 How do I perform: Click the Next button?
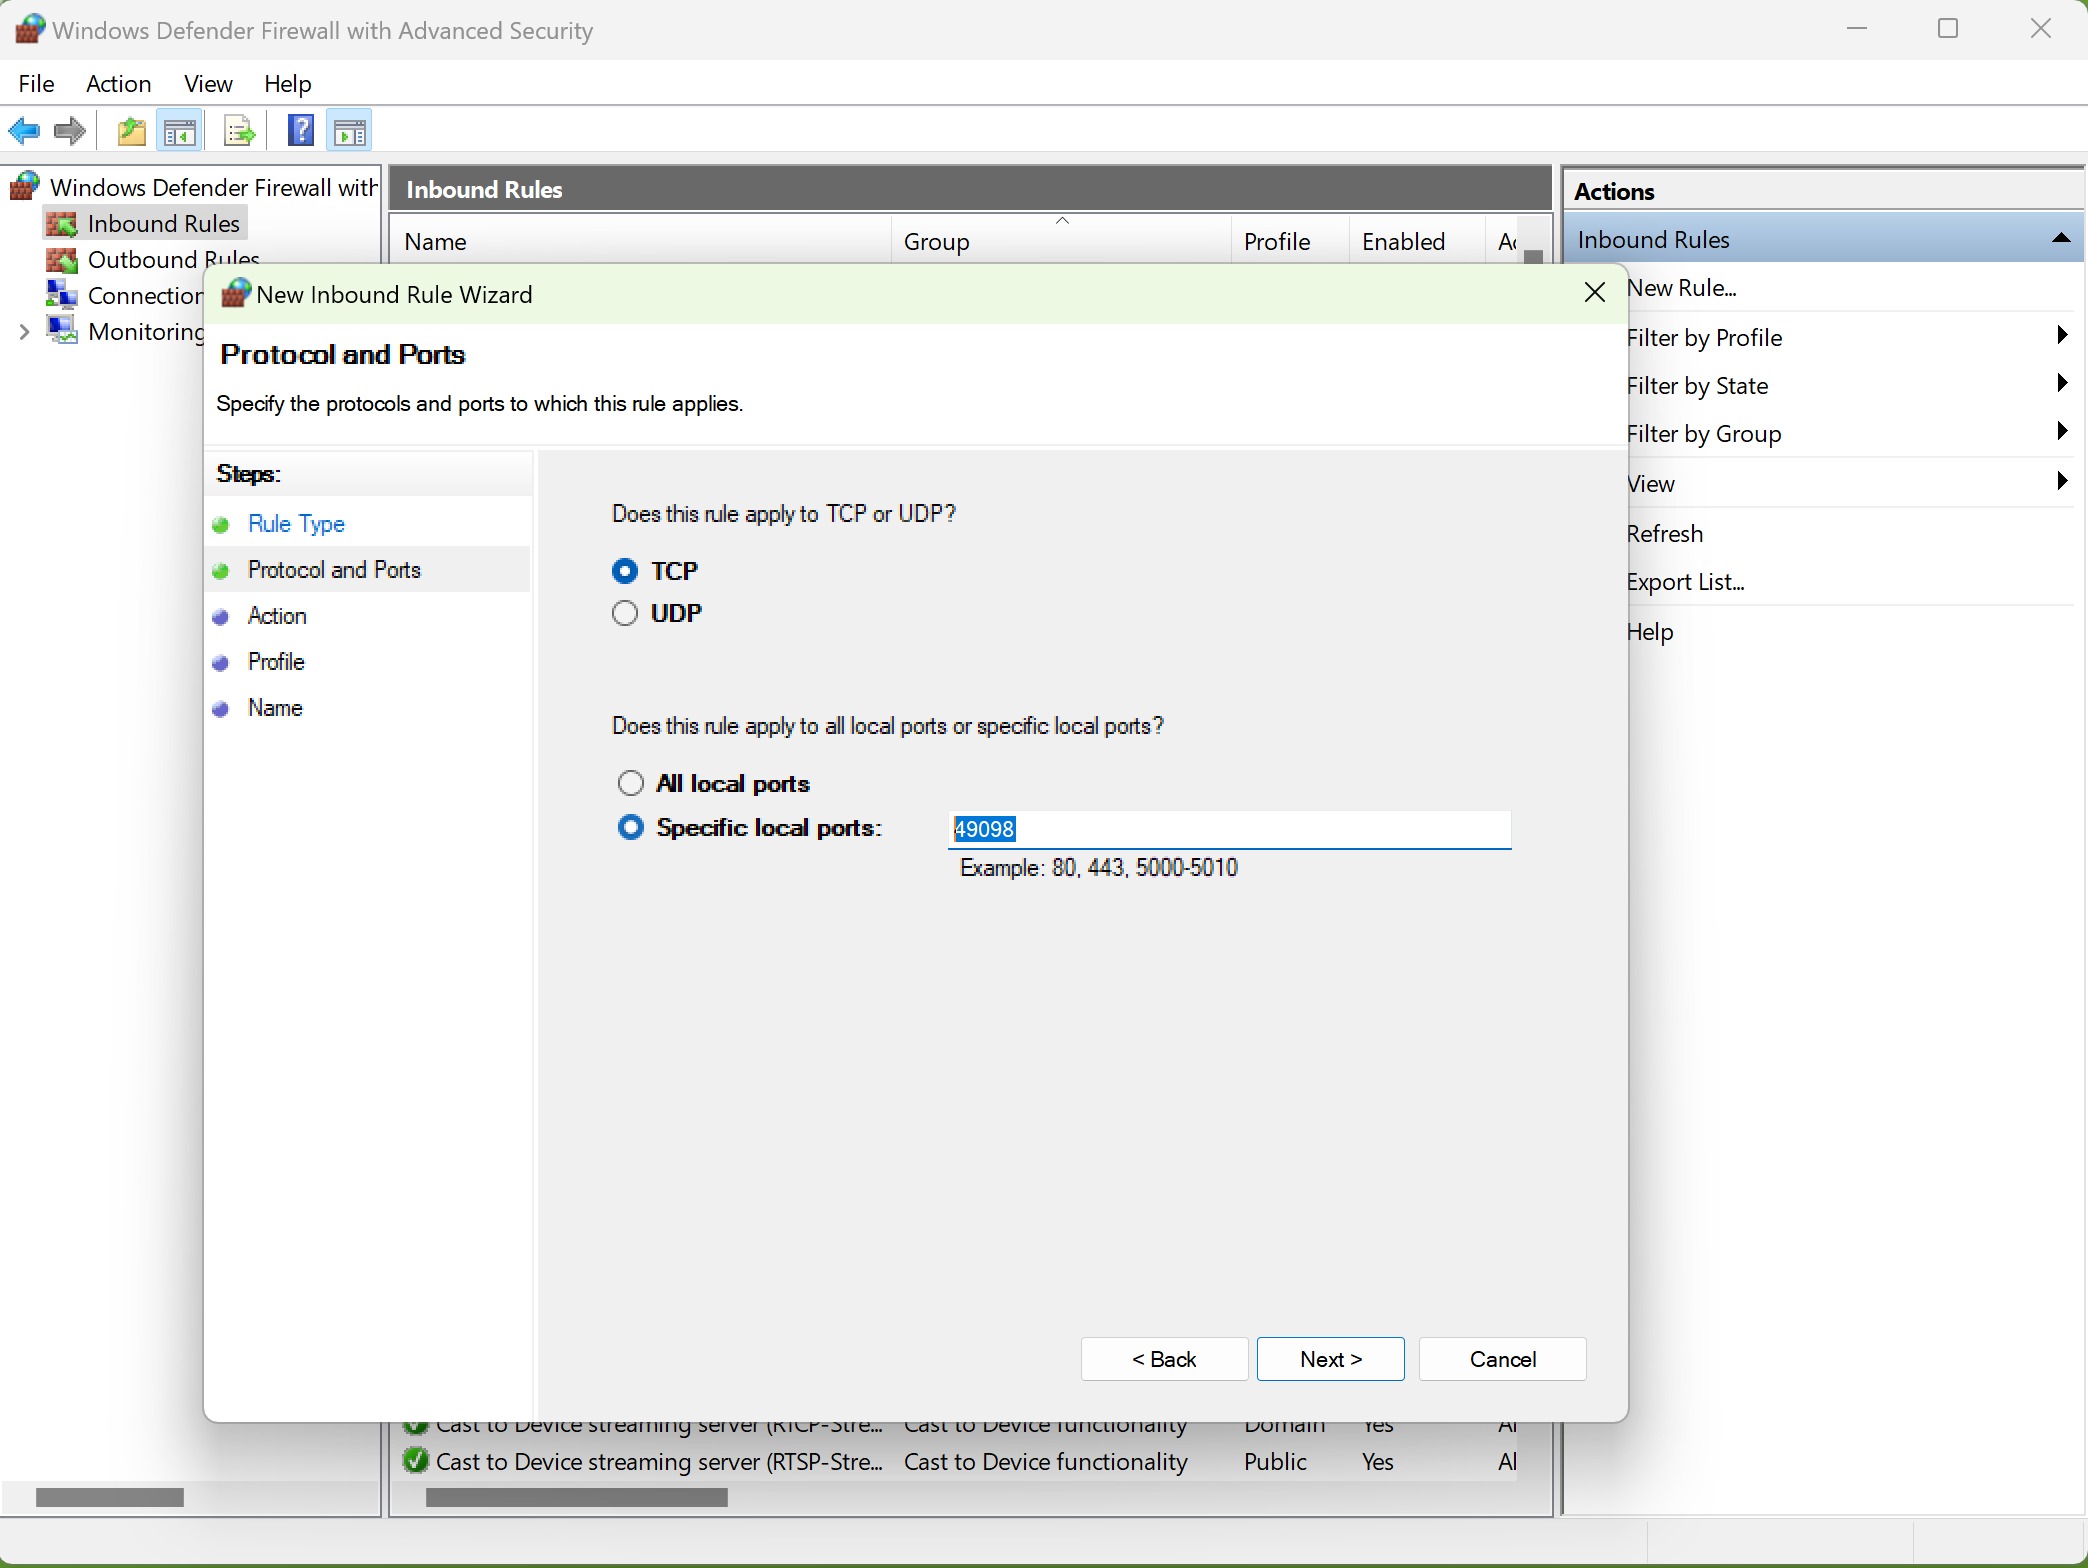(x=1330, y=1359)
